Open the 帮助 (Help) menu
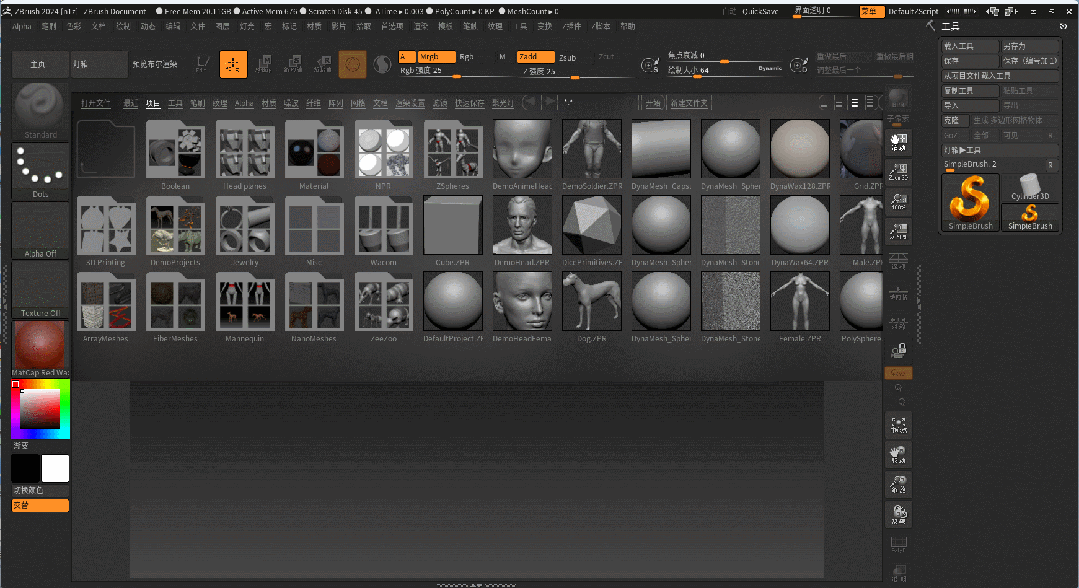The width and height of the screenshot is (1079, 588). [x=628, y=26]
